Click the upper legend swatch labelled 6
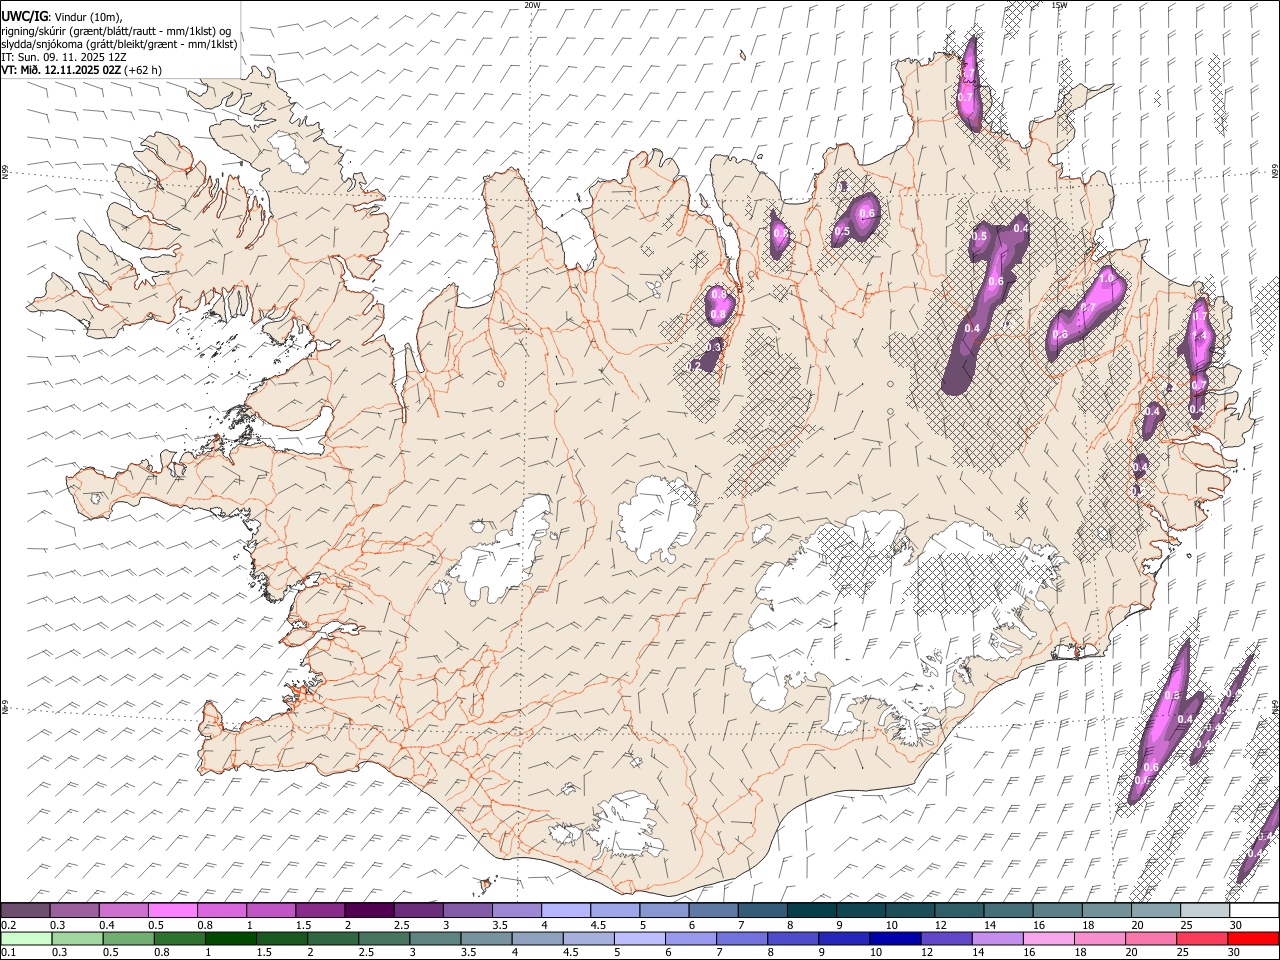 click(713, 910)
